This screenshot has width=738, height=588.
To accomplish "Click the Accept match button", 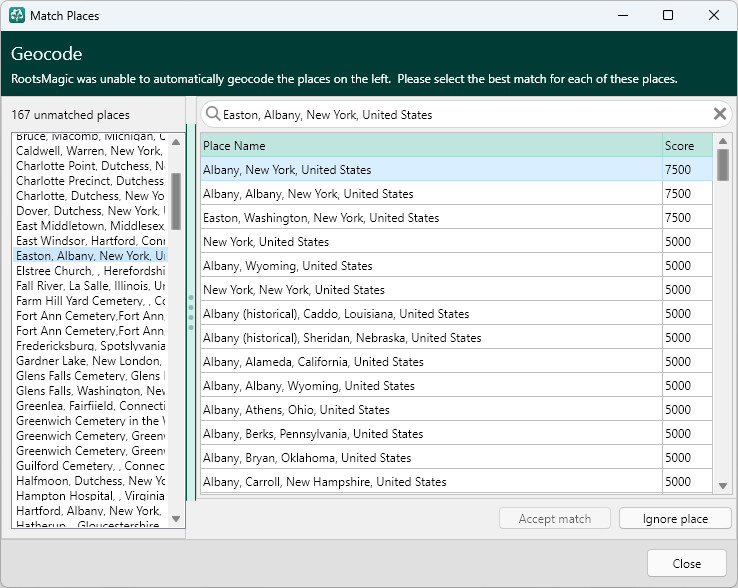I will coord(554,518).
